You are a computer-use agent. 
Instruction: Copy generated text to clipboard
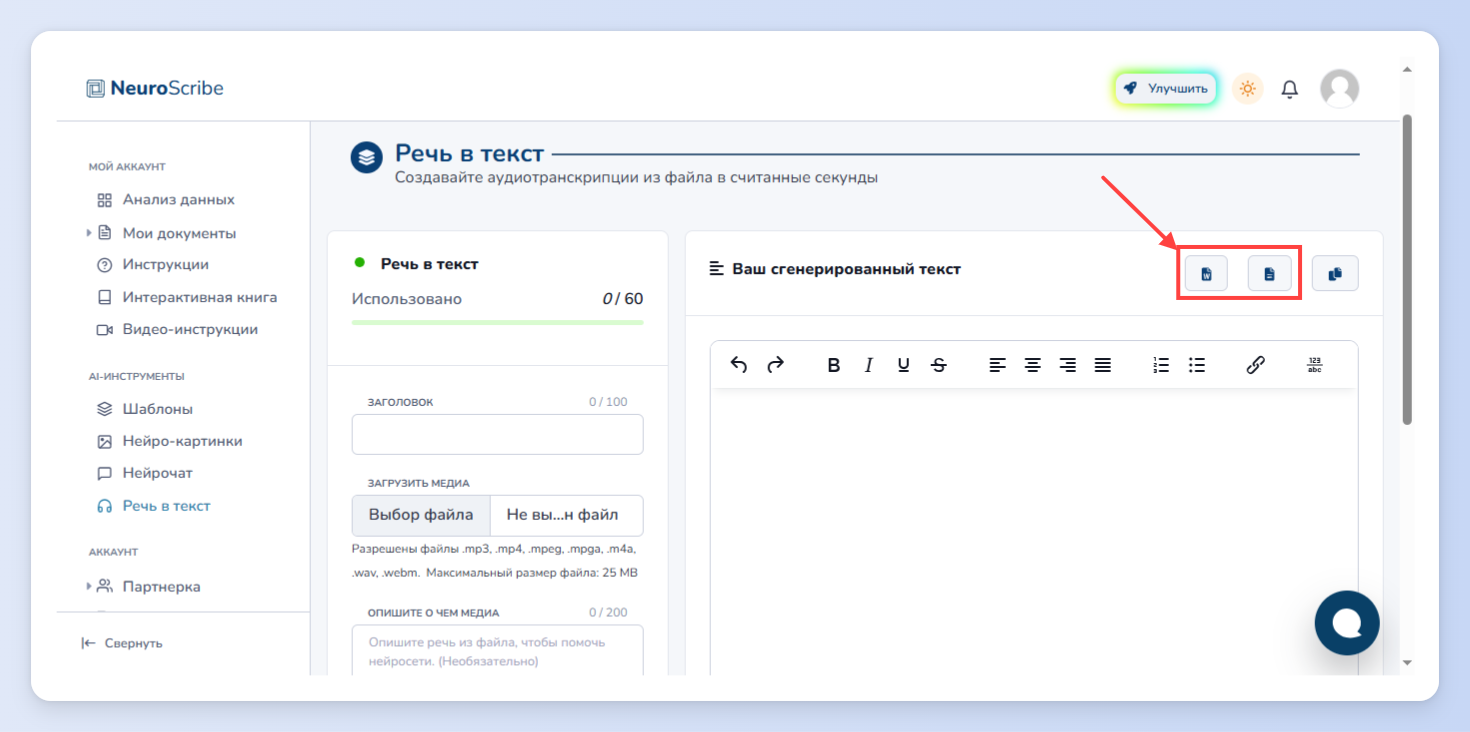coord(1335,273)
